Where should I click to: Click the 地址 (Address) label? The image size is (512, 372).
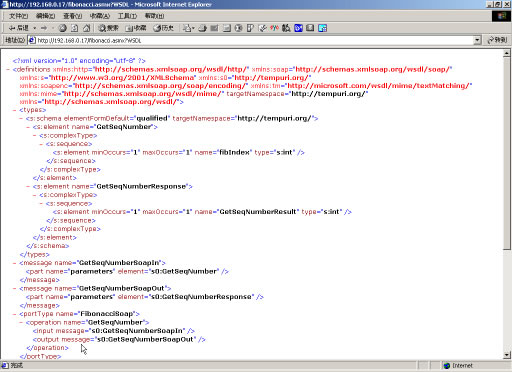click(15, 40)
